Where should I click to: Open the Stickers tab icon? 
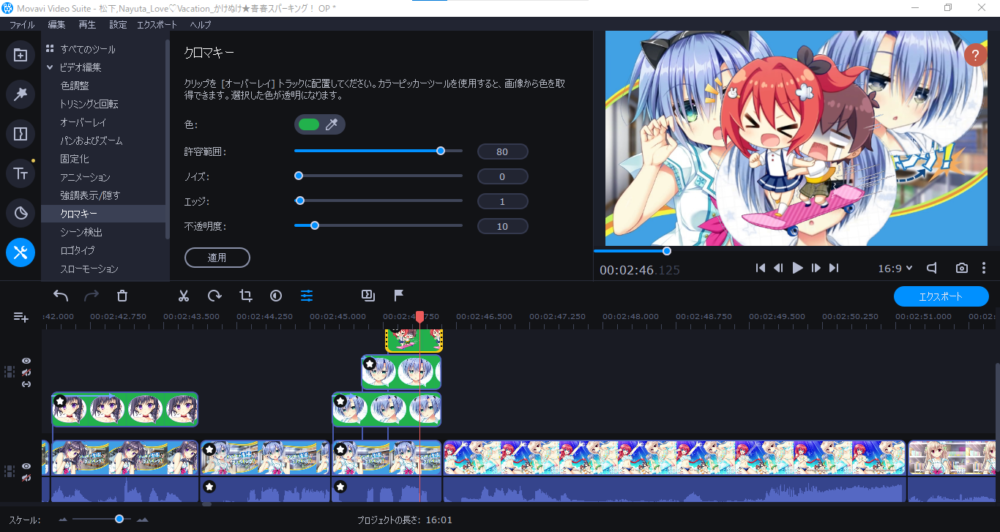[x=20, y=213]
